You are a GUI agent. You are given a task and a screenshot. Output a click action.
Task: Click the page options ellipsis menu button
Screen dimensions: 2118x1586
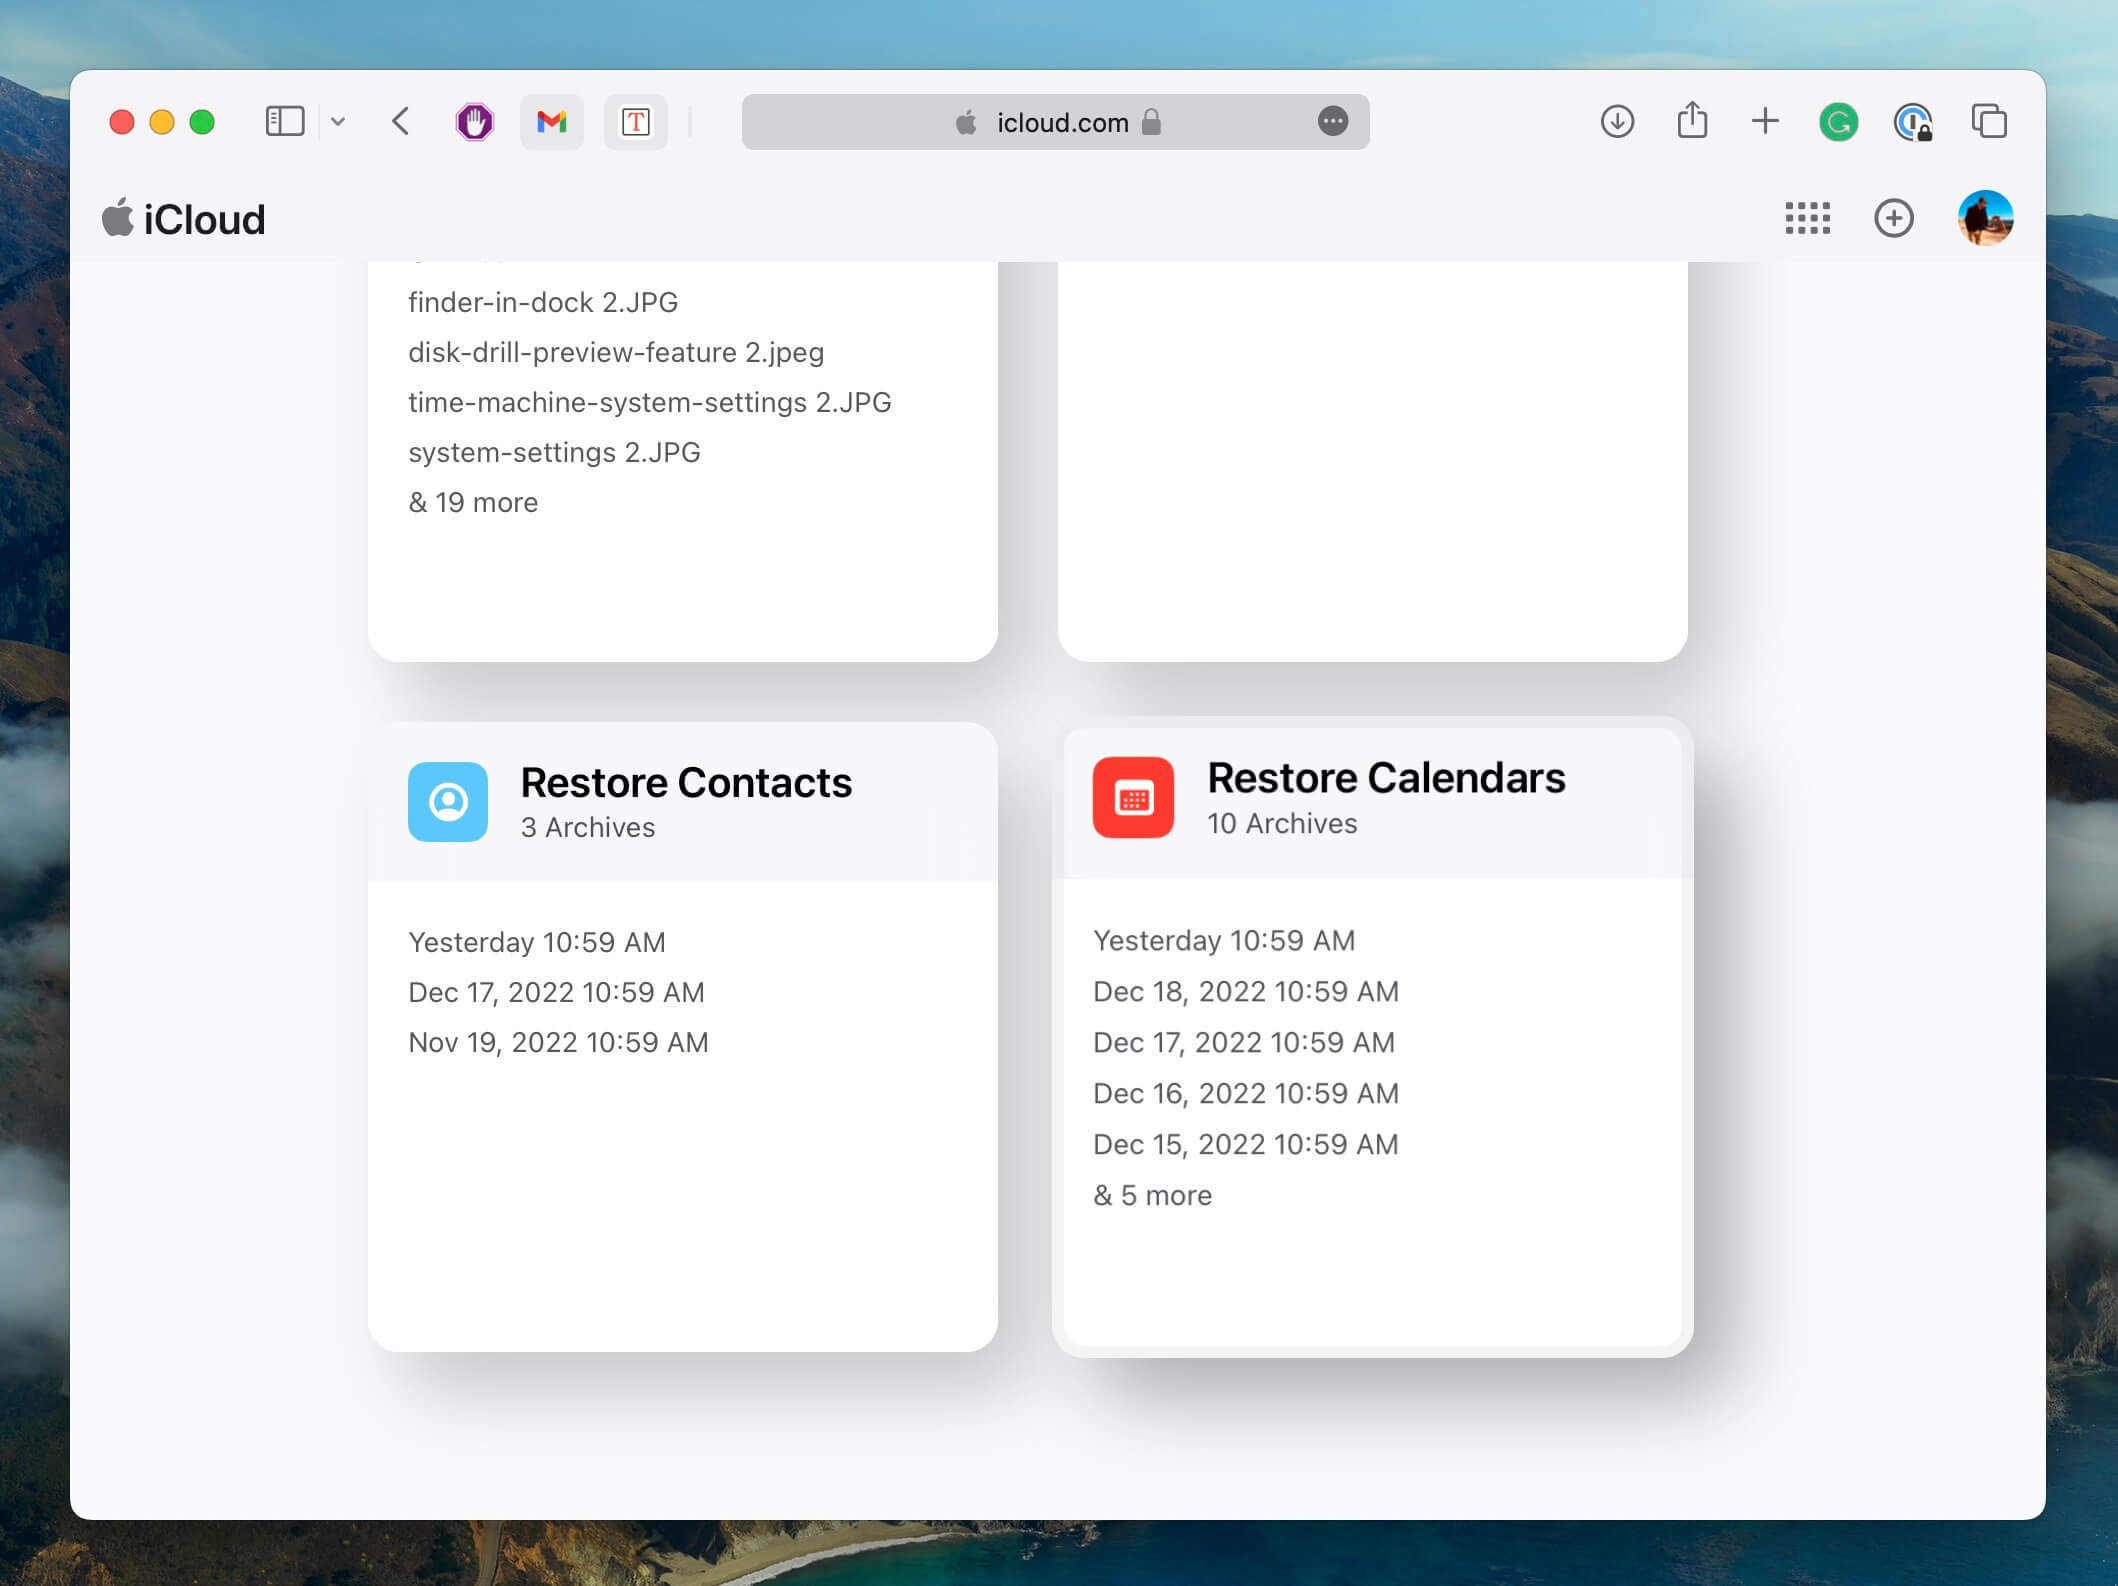pos(1332,122)
